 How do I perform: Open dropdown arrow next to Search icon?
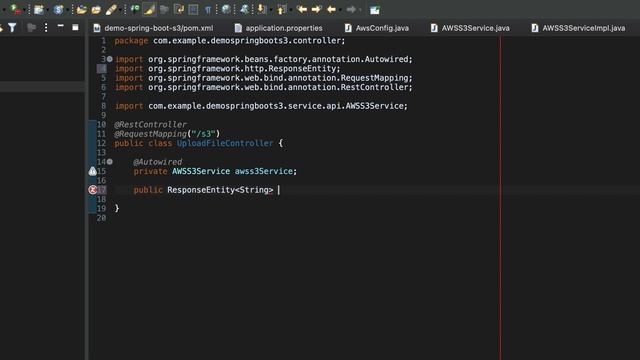(x=120, y=10)
